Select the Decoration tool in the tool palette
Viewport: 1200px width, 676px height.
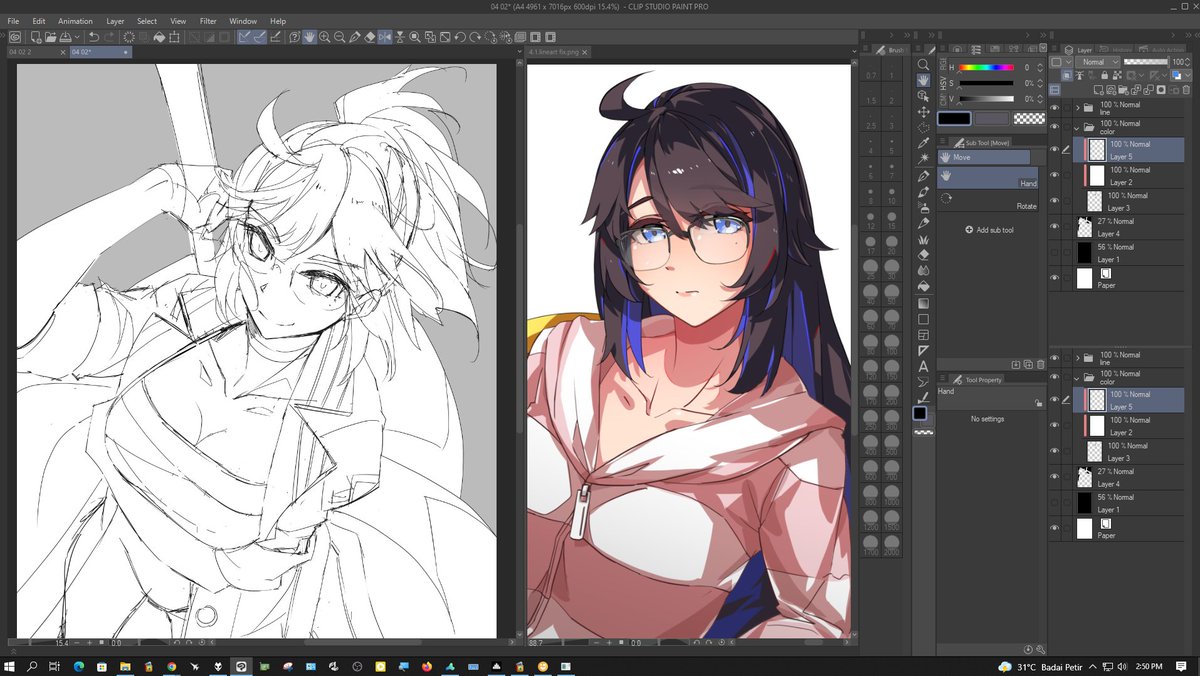coord(923,240)
